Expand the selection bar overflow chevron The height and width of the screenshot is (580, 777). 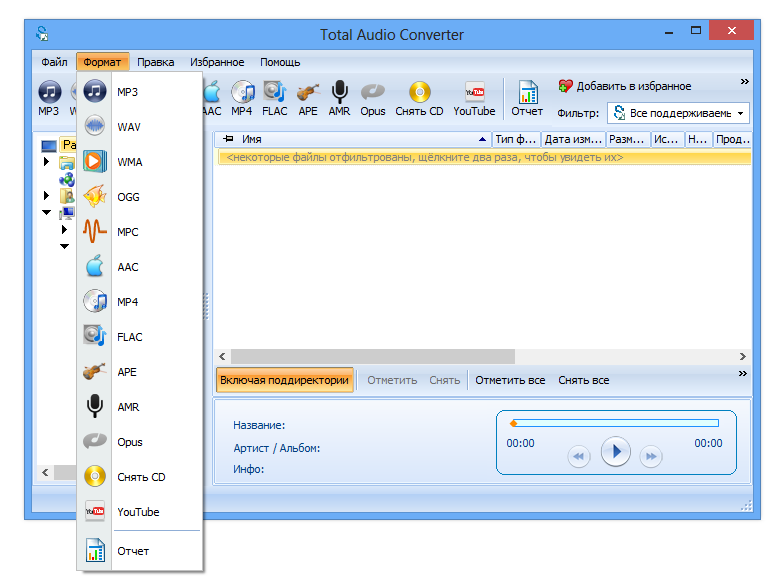(x=742, y=373)
